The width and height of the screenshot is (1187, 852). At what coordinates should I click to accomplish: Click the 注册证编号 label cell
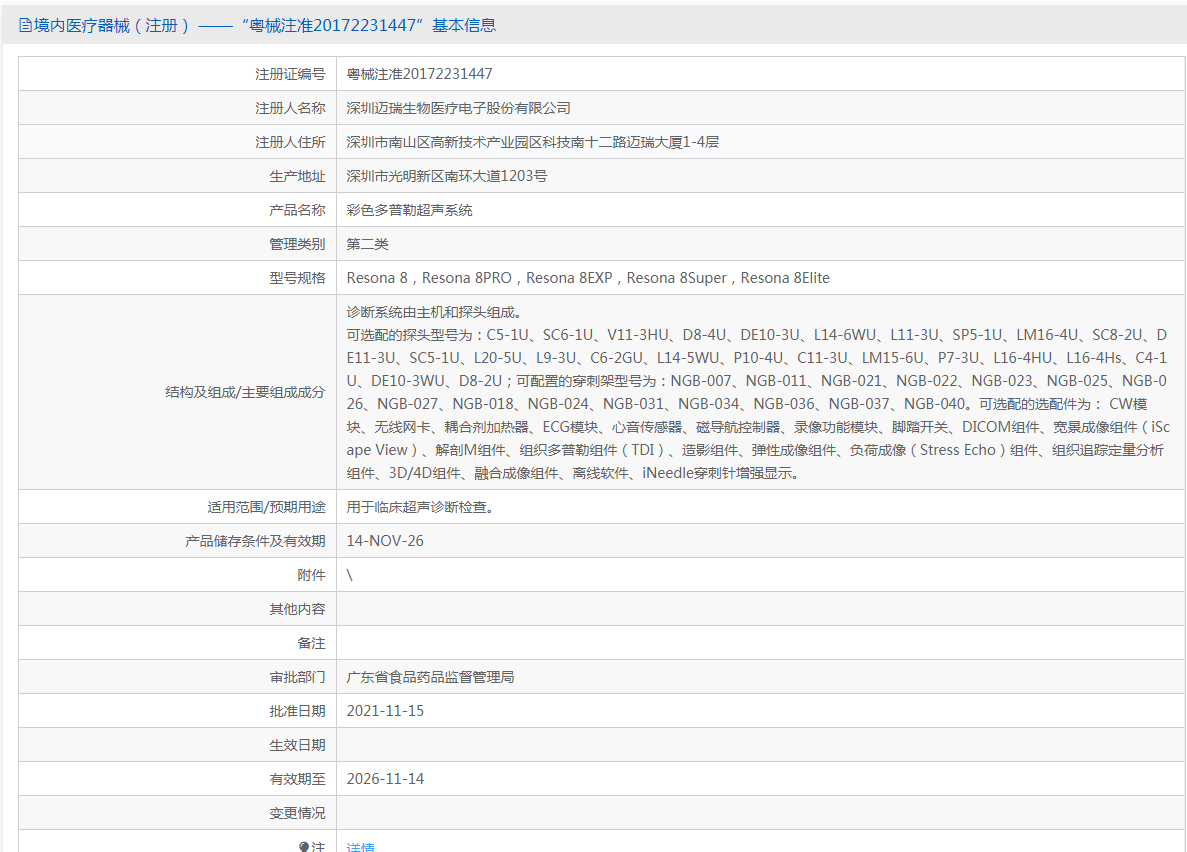click(x=178, y=74)
